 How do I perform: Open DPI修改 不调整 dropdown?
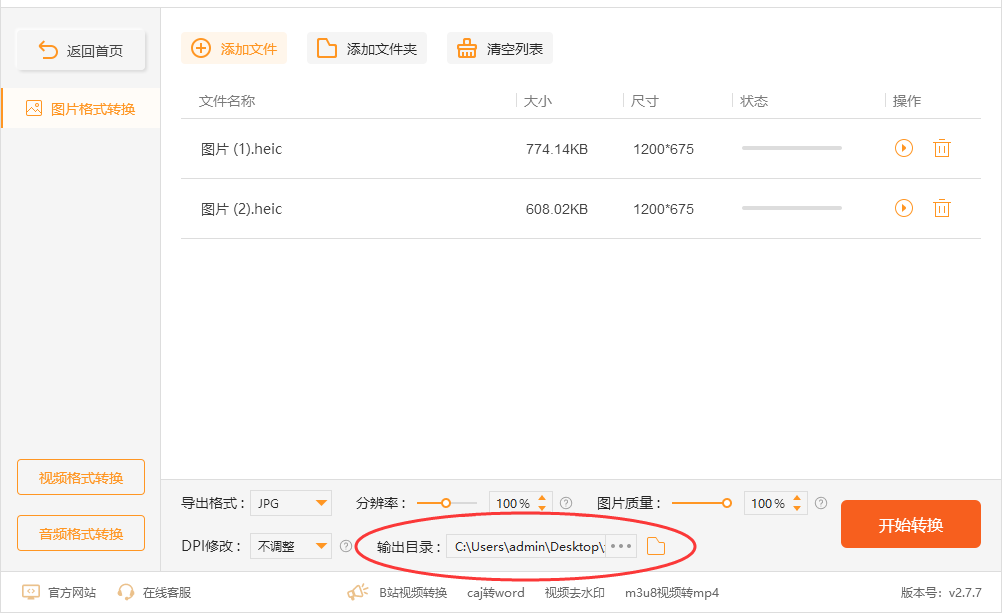(x=291, y=546)
